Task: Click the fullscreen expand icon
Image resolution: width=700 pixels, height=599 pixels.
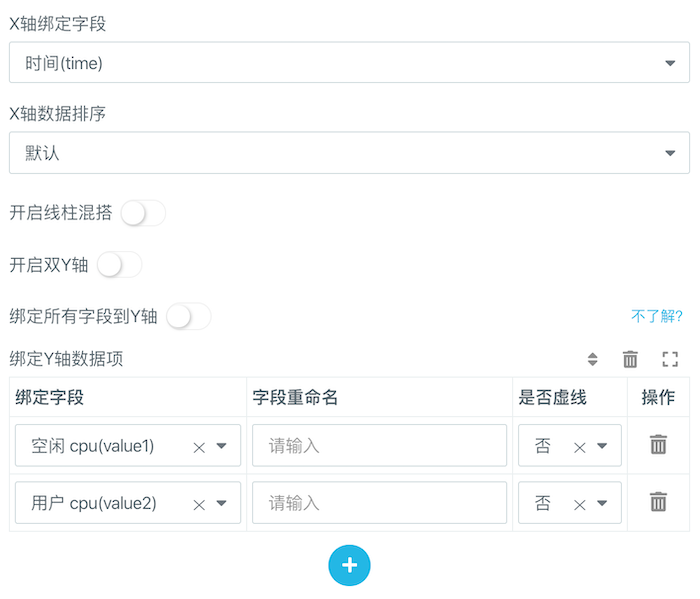Action: click(x=670, y=359)
